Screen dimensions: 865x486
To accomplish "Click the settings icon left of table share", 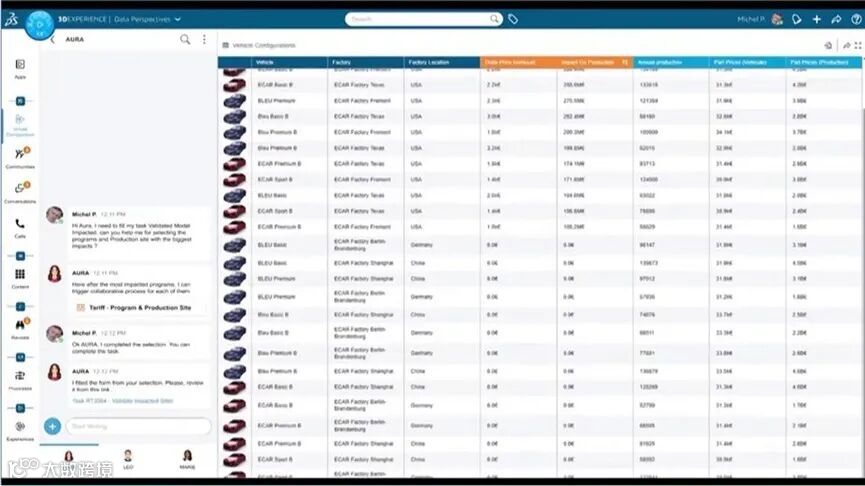I will 829,45.
